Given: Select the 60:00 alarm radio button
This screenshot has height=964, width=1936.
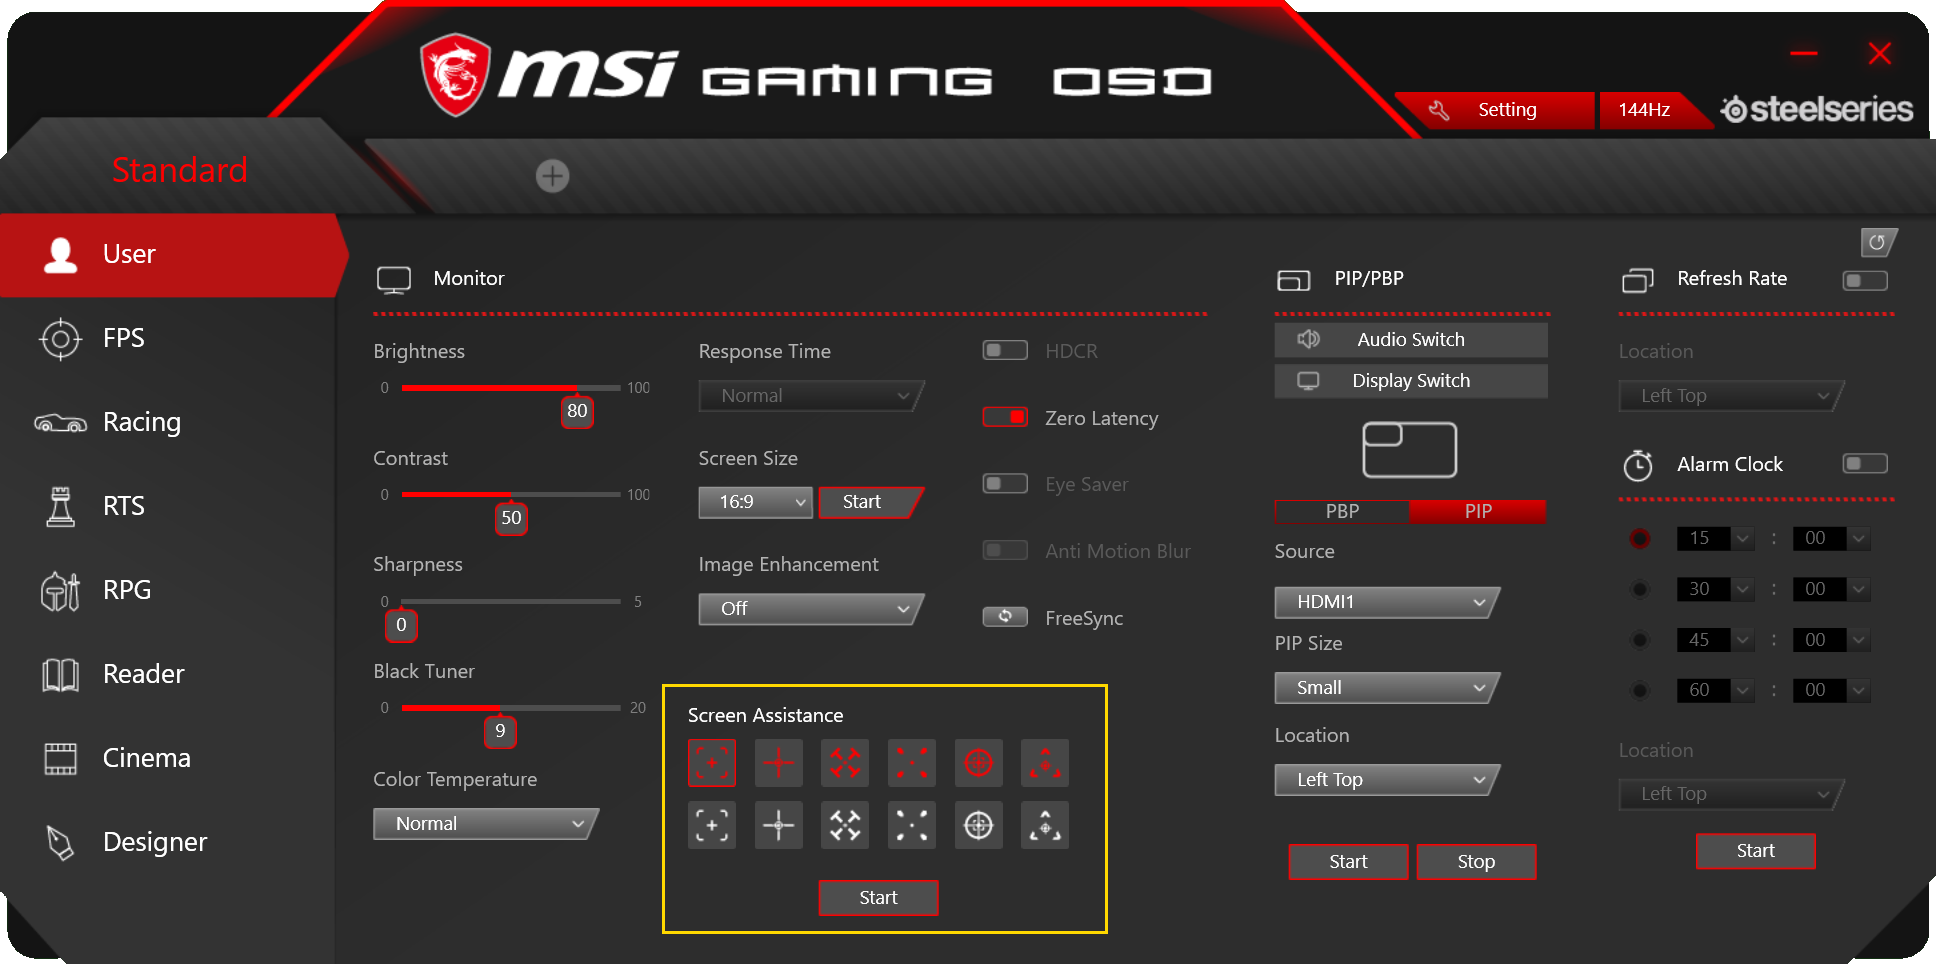Looking at the screenshot, I should 1640,690.
